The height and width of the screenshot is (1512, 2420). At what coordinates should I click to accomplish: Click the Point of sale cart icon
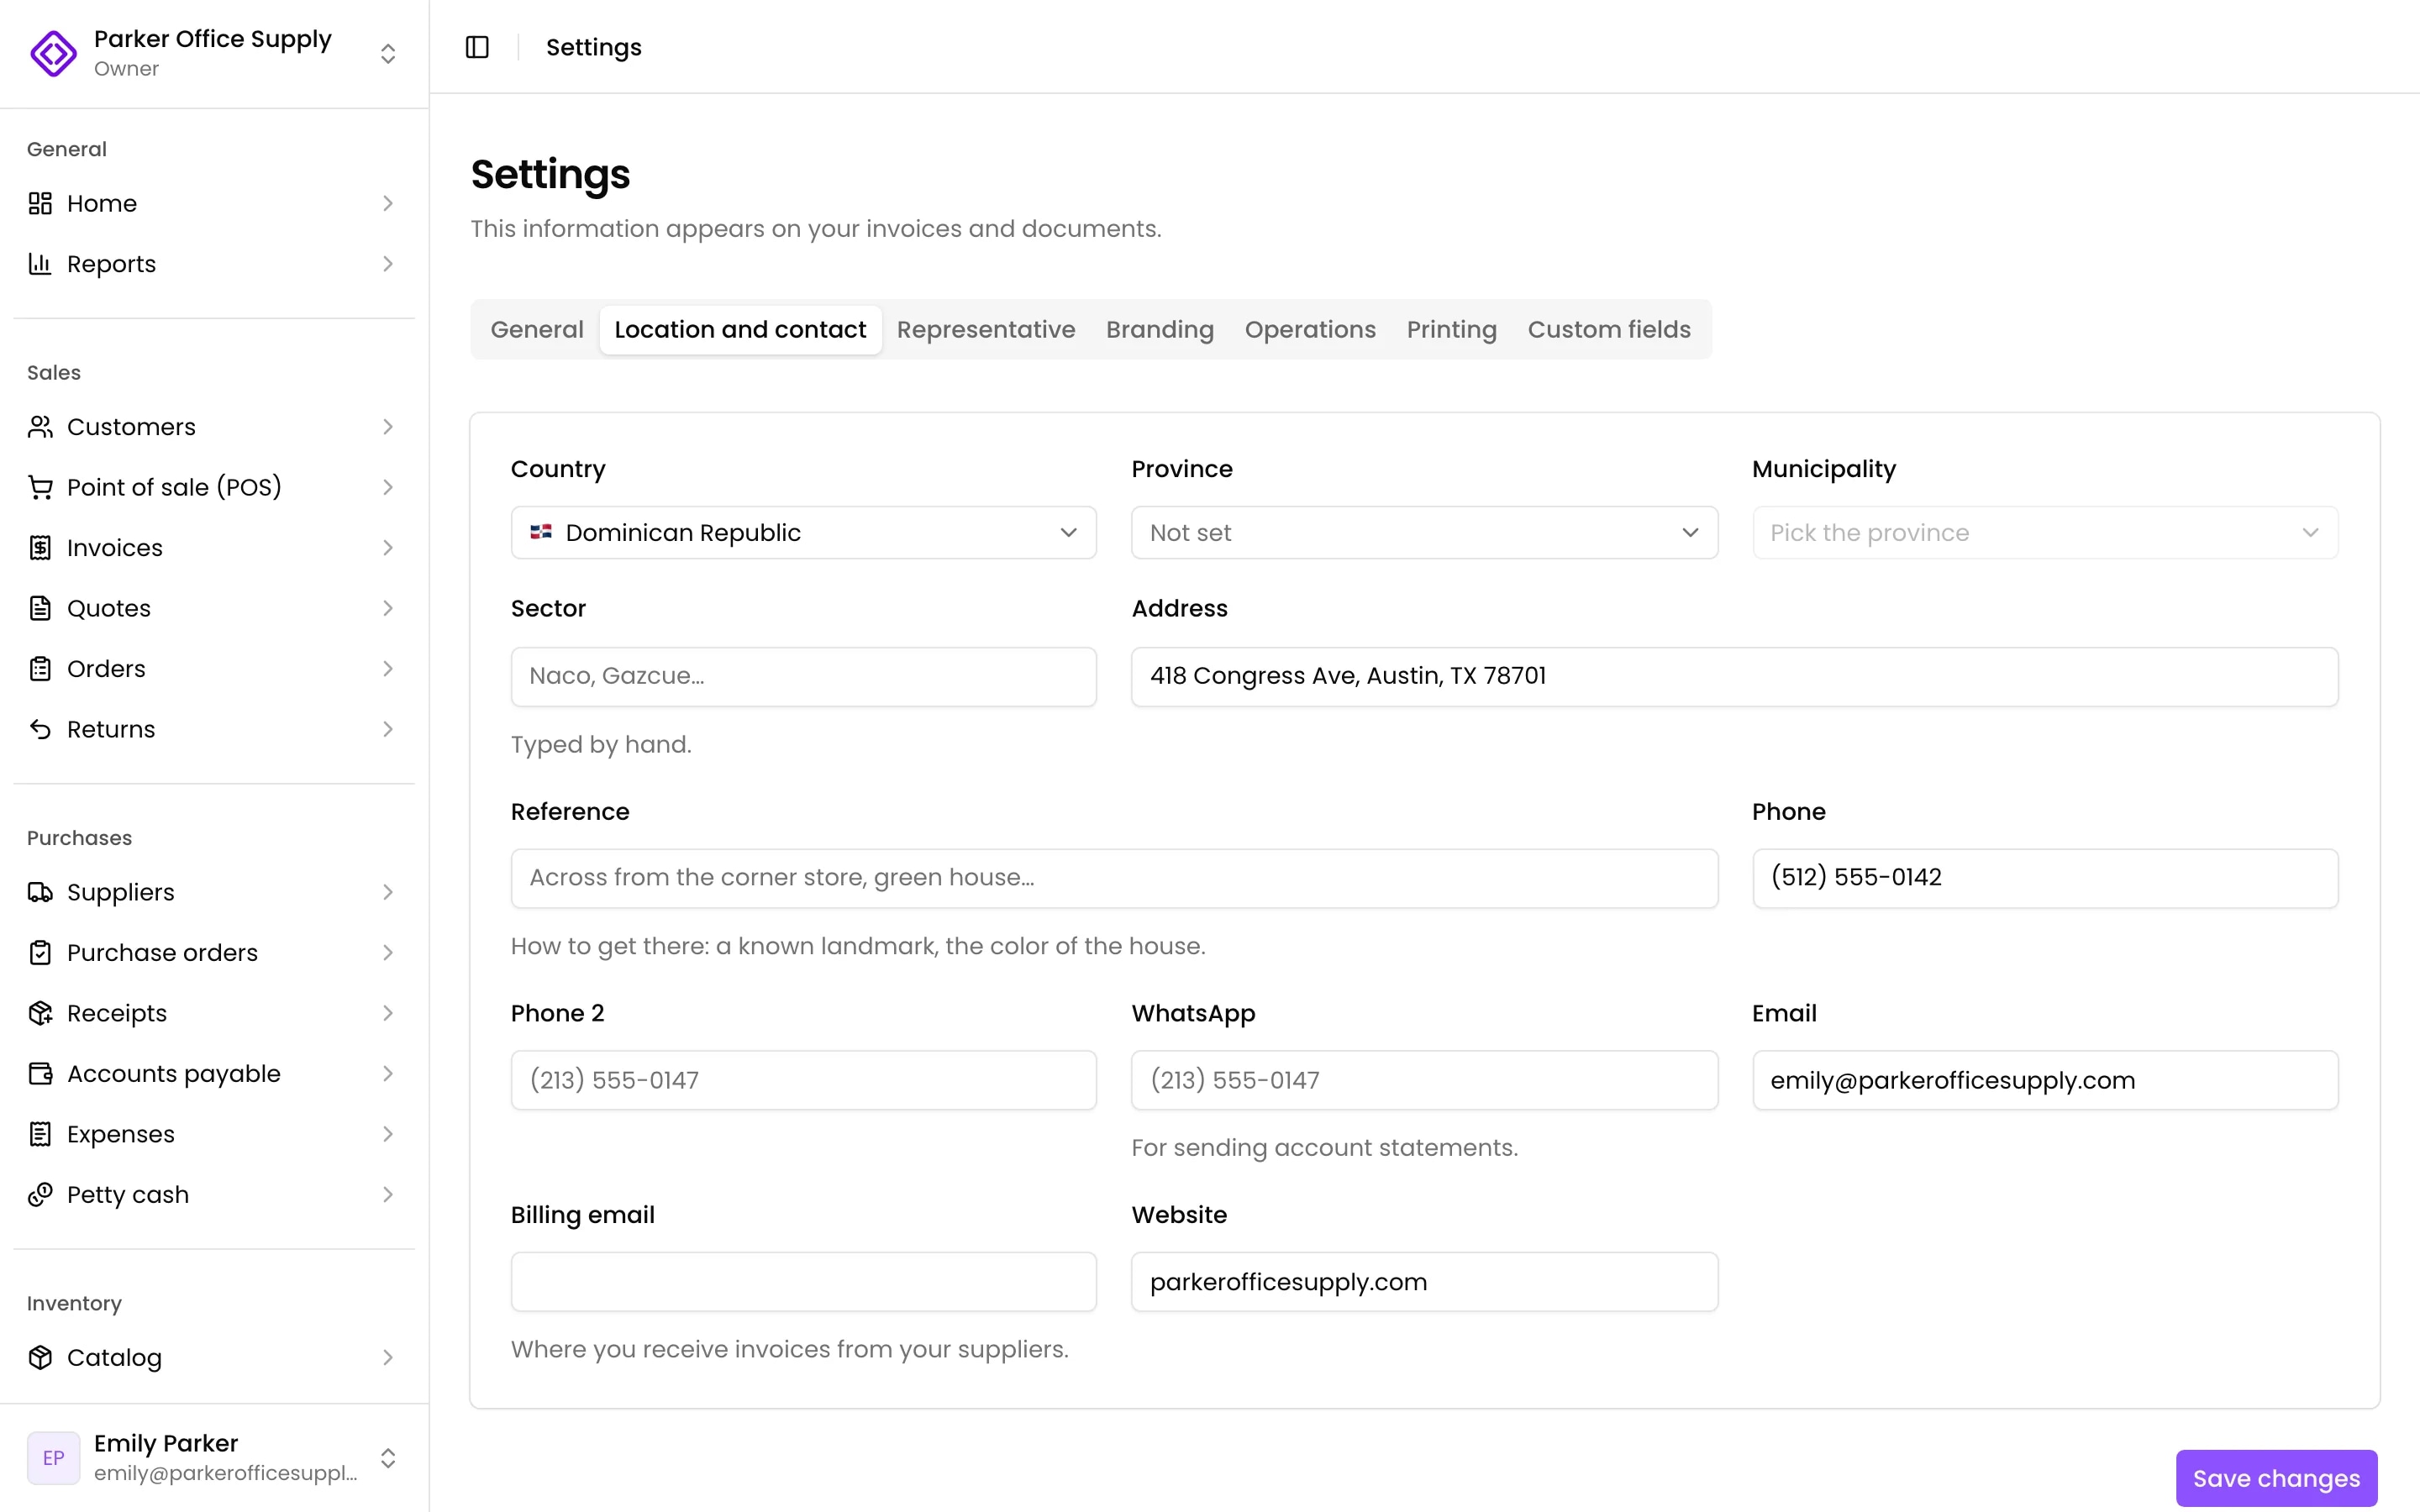[40, 487]
